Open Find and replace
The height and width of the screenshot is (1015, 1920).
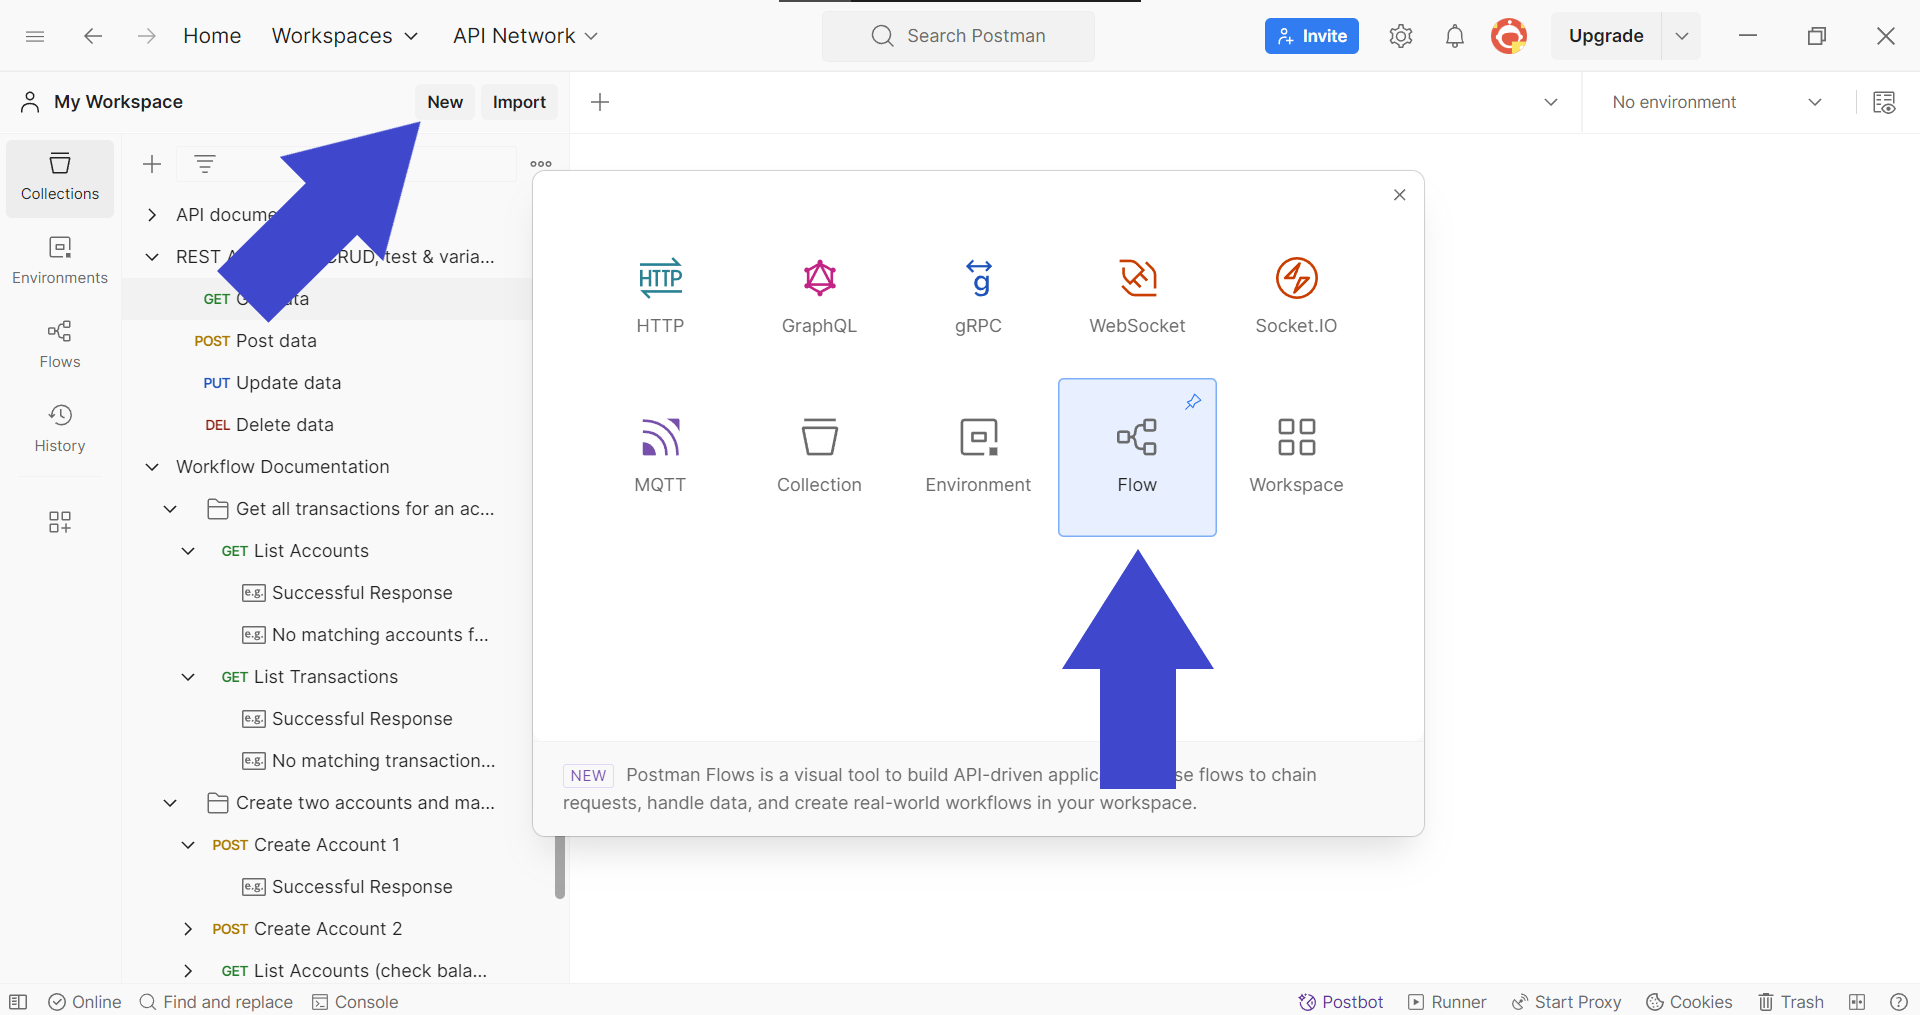coord(216,1002)
